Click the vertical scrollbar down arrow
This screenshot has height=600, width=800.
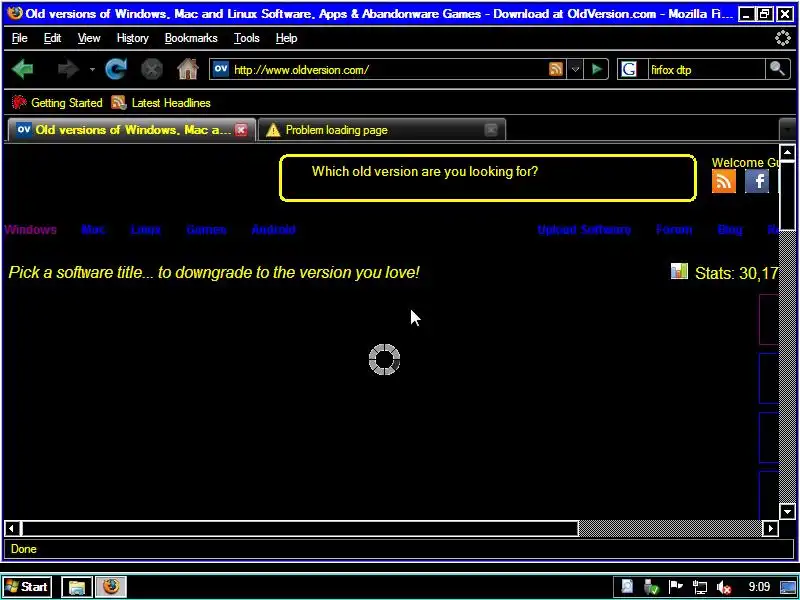point(787,511)
